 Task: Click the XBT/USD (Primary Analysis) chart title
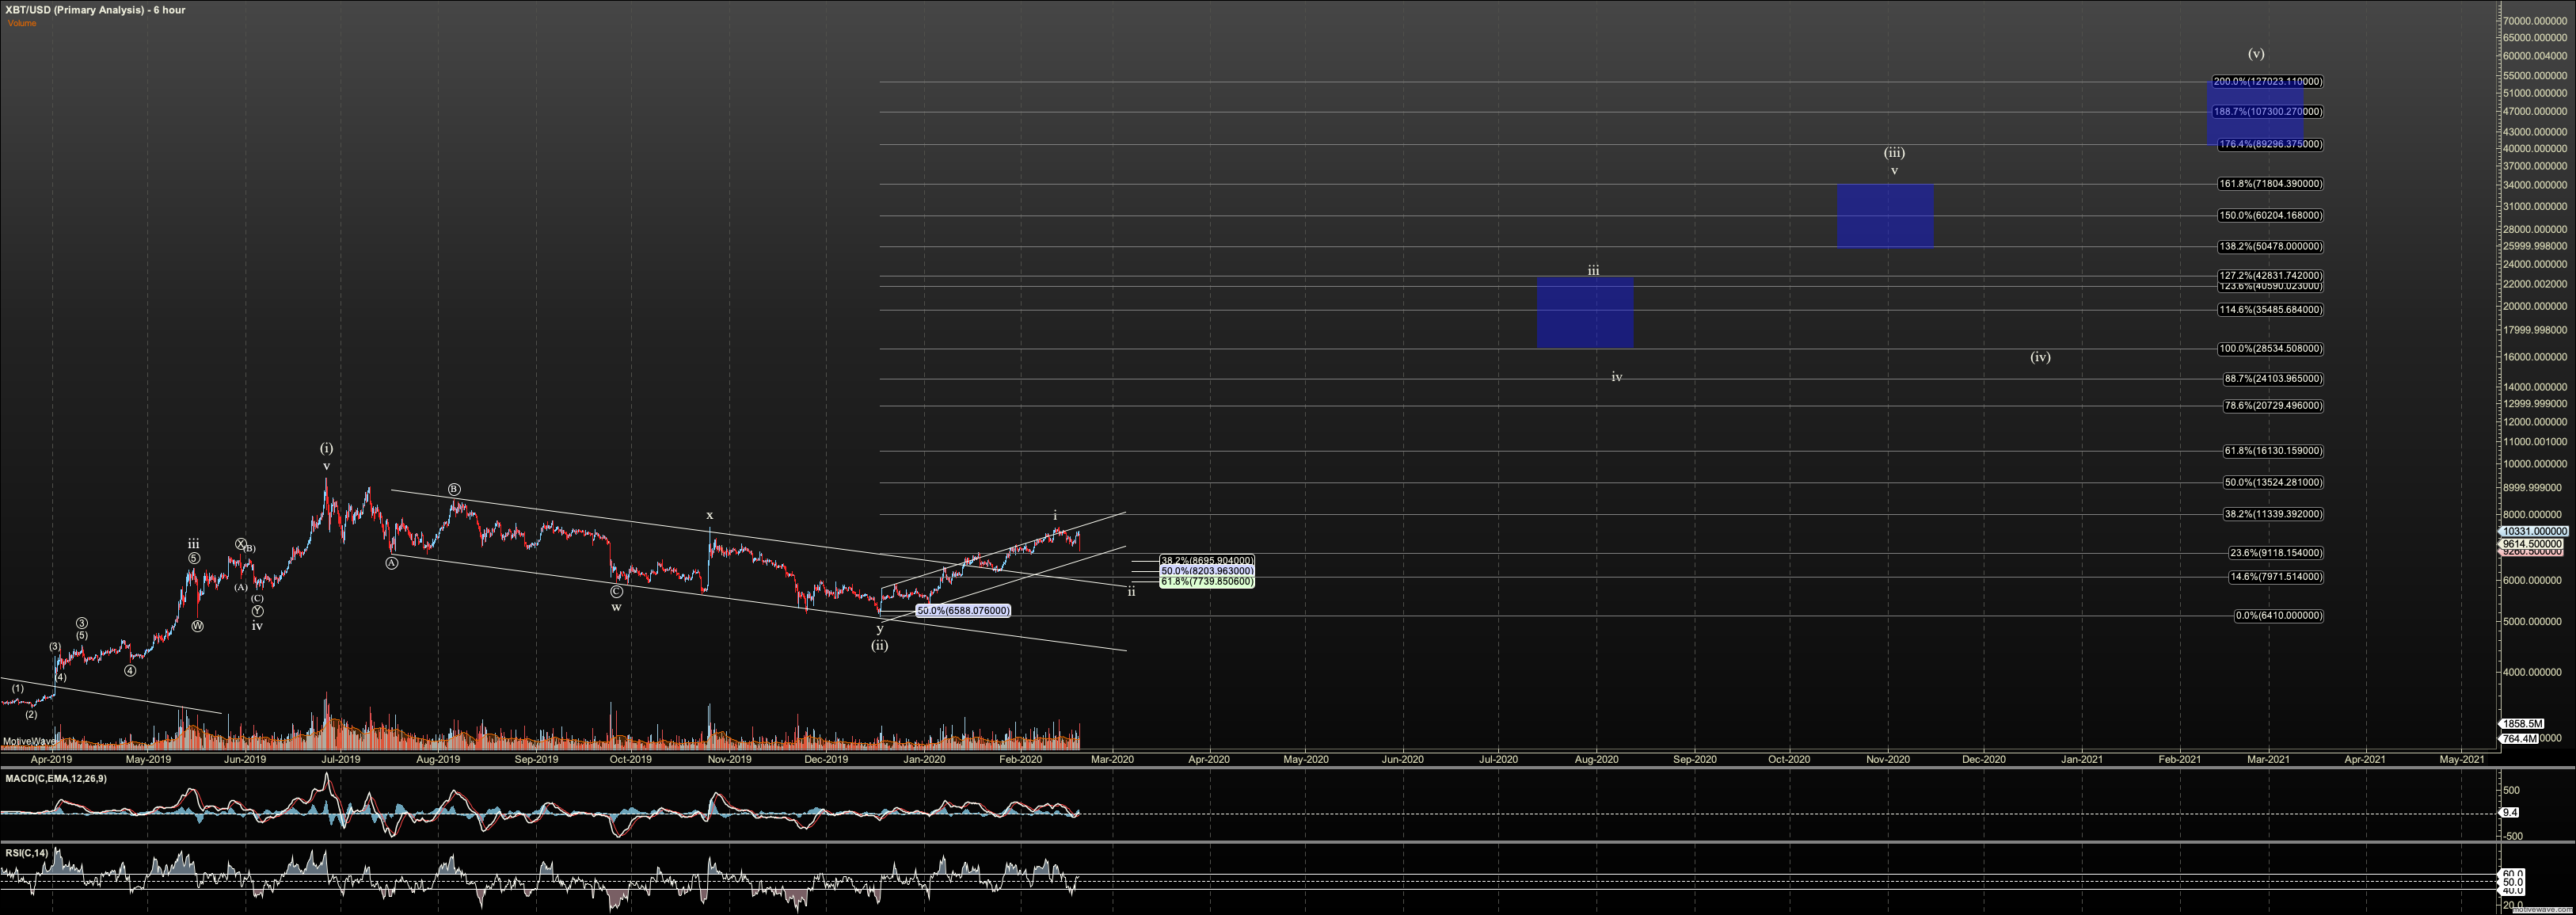(95, 10)
